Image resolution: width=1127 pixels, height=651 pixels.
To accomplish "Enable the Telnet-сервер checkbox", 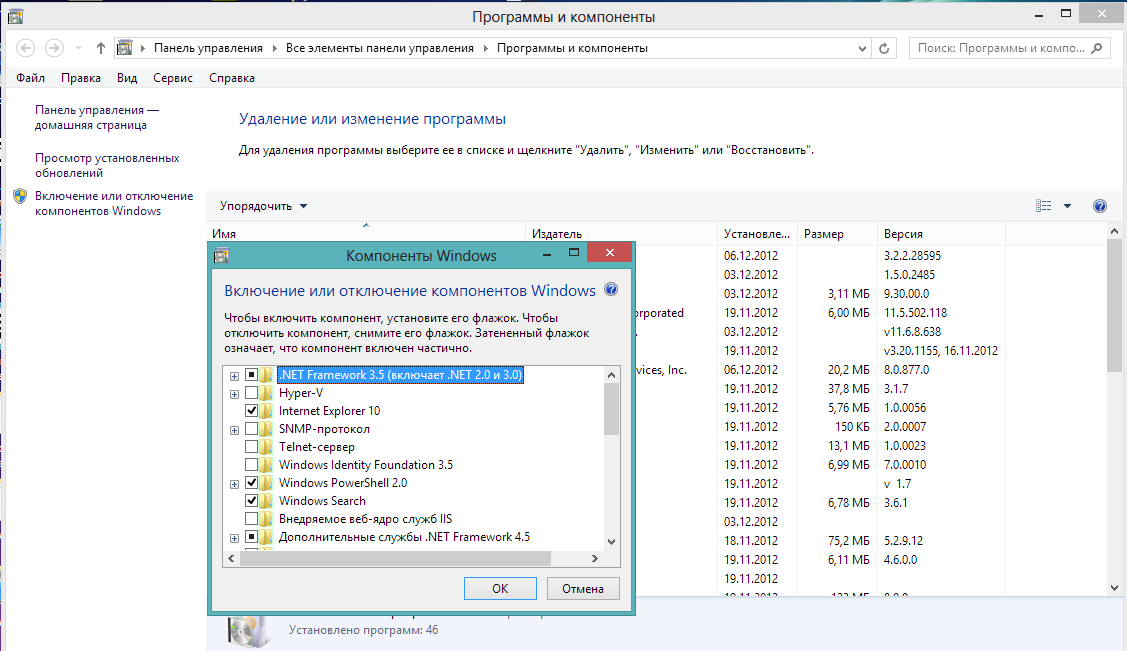I will click(x=252, y=447).
